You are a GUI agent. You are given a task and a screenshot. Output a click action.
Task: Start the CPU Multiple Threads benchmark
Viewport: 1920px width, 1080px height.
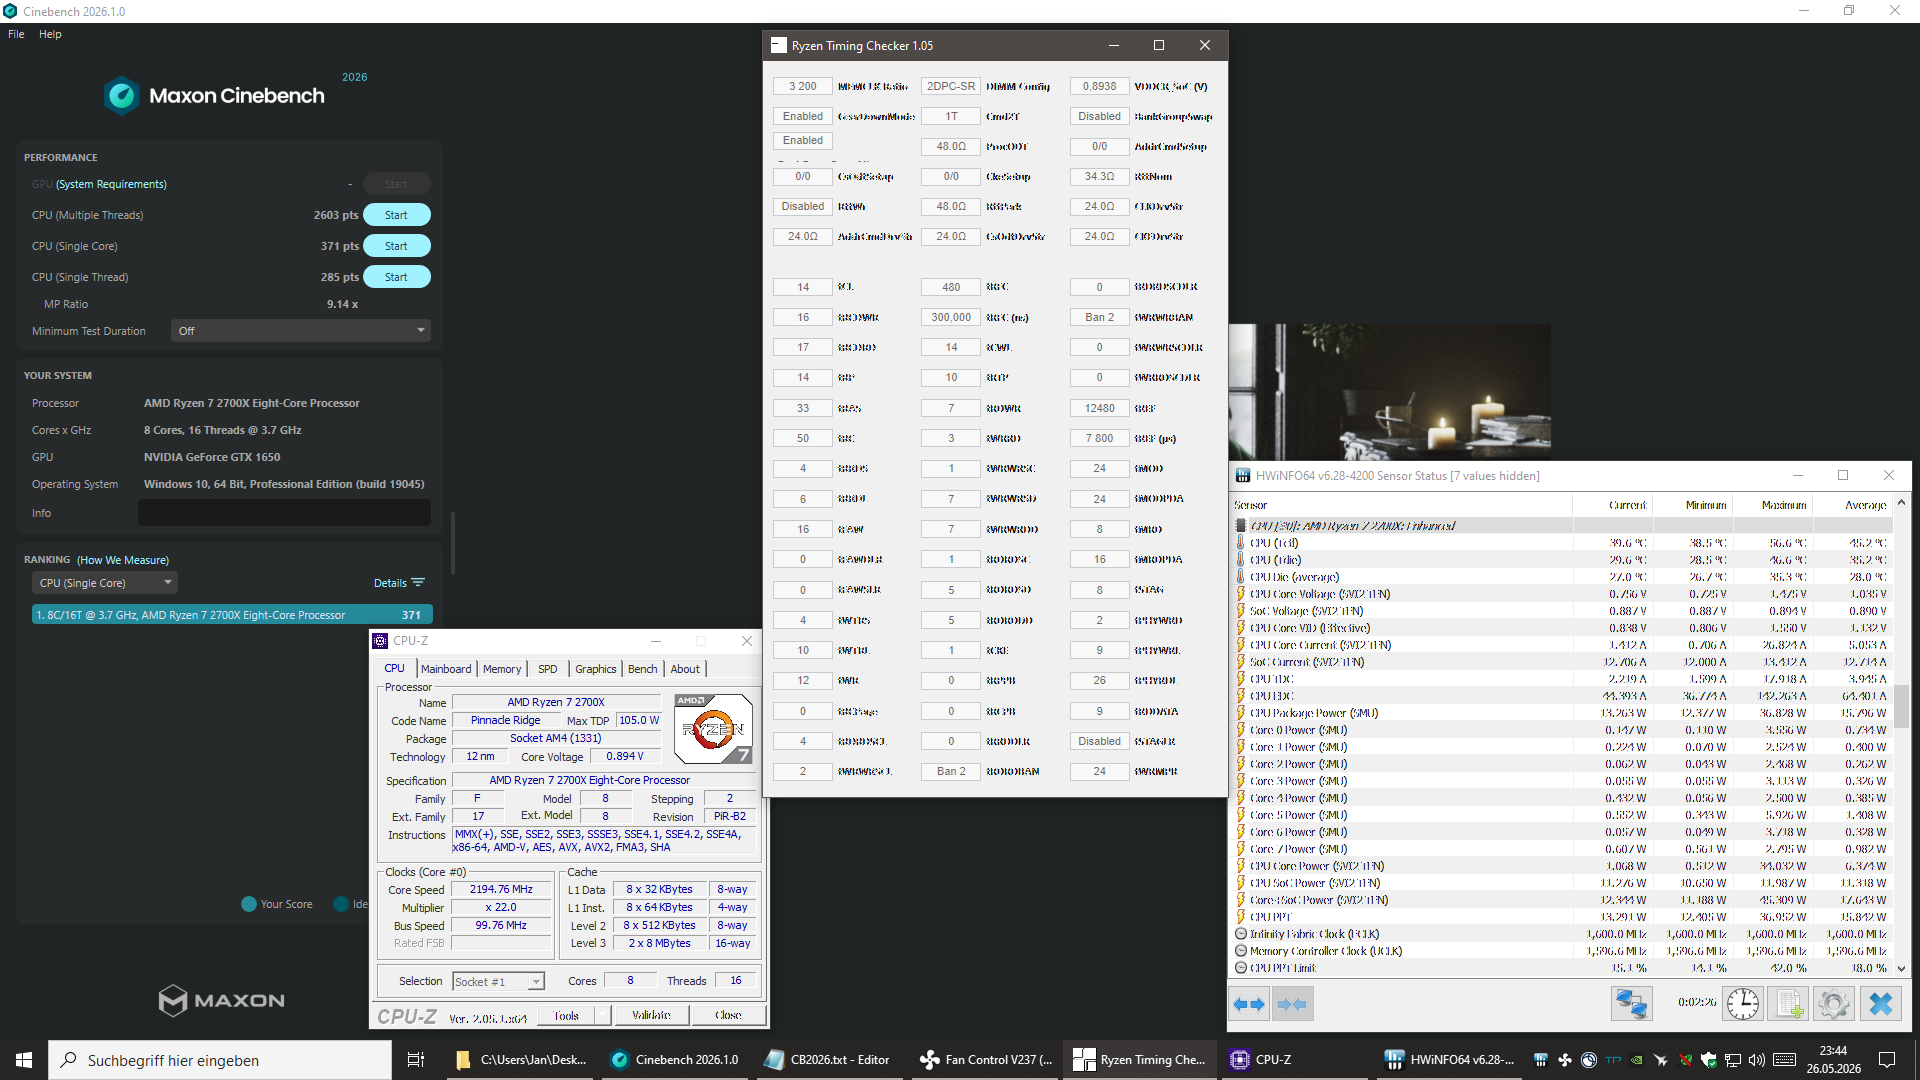(x=396, y=215)
